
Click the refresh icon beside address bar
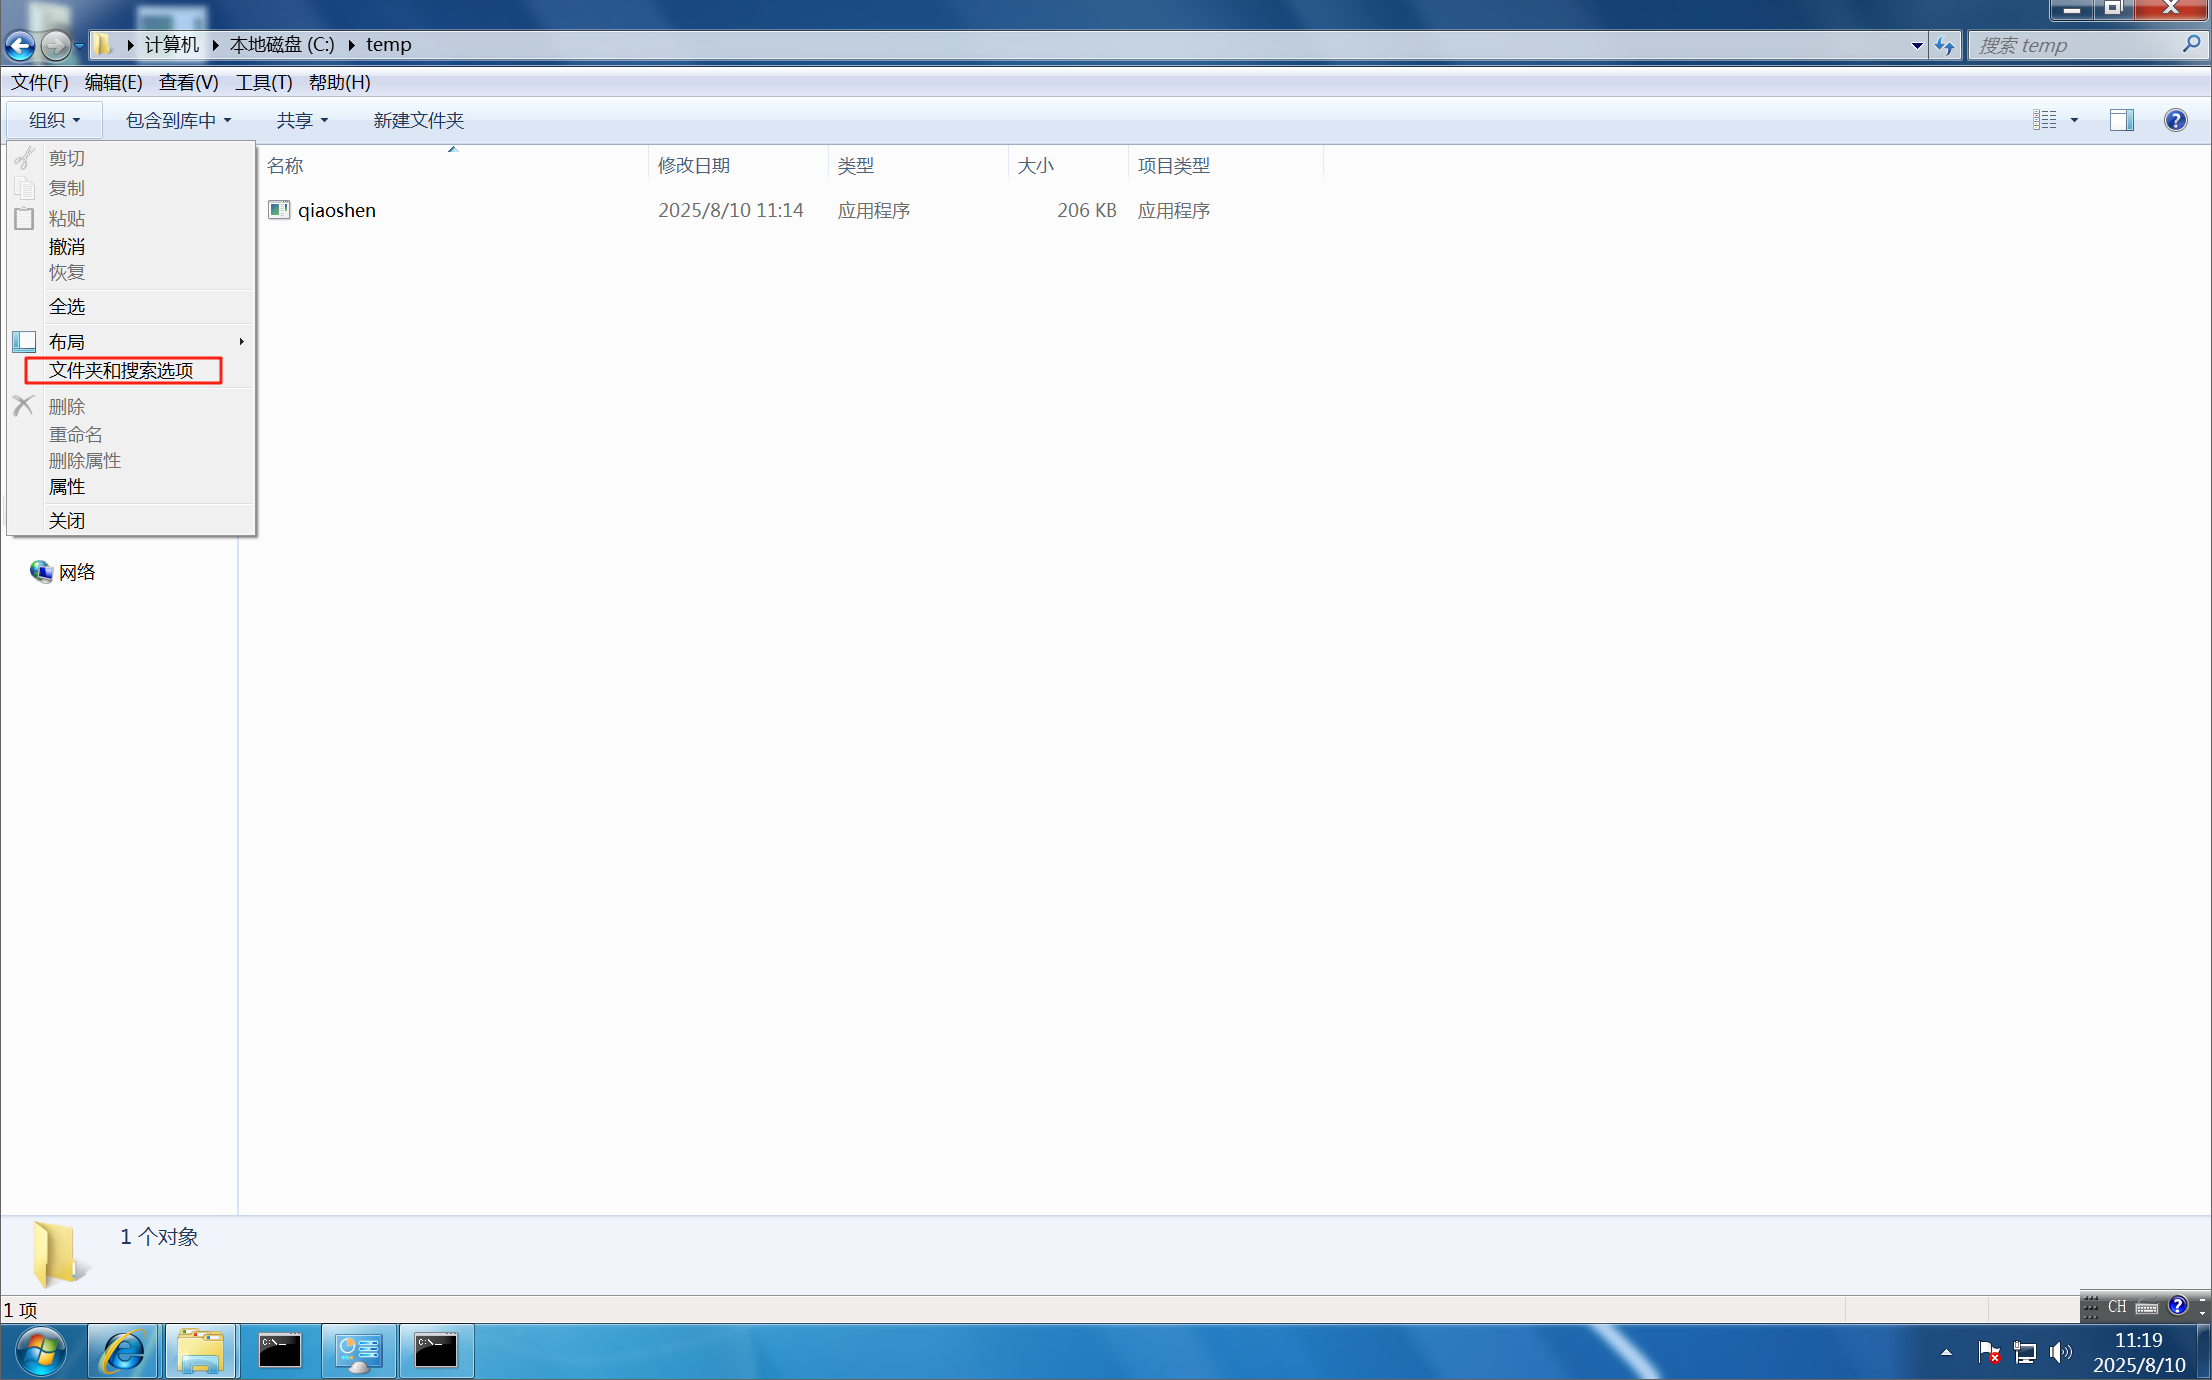pos(1944,45)
